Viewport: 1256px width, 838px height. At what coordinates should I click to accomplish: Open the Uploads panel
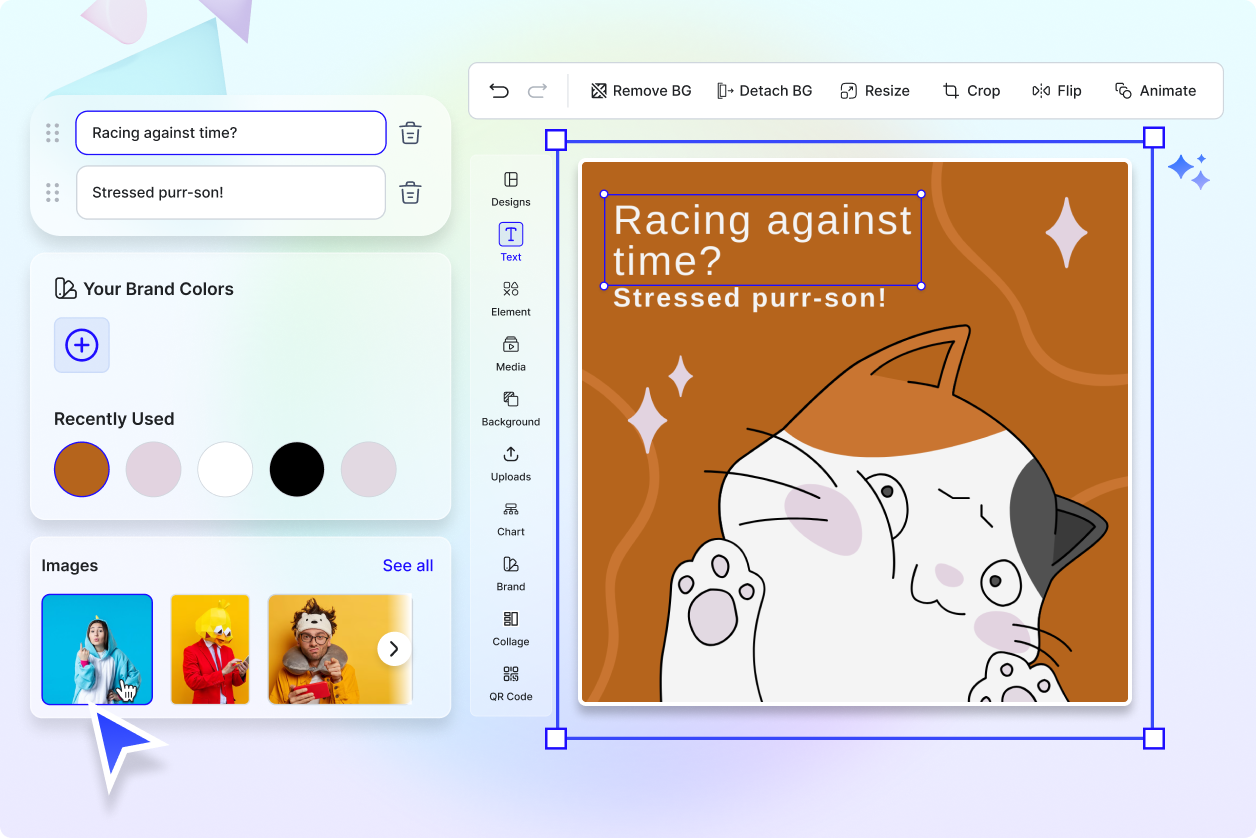(510, 462)
